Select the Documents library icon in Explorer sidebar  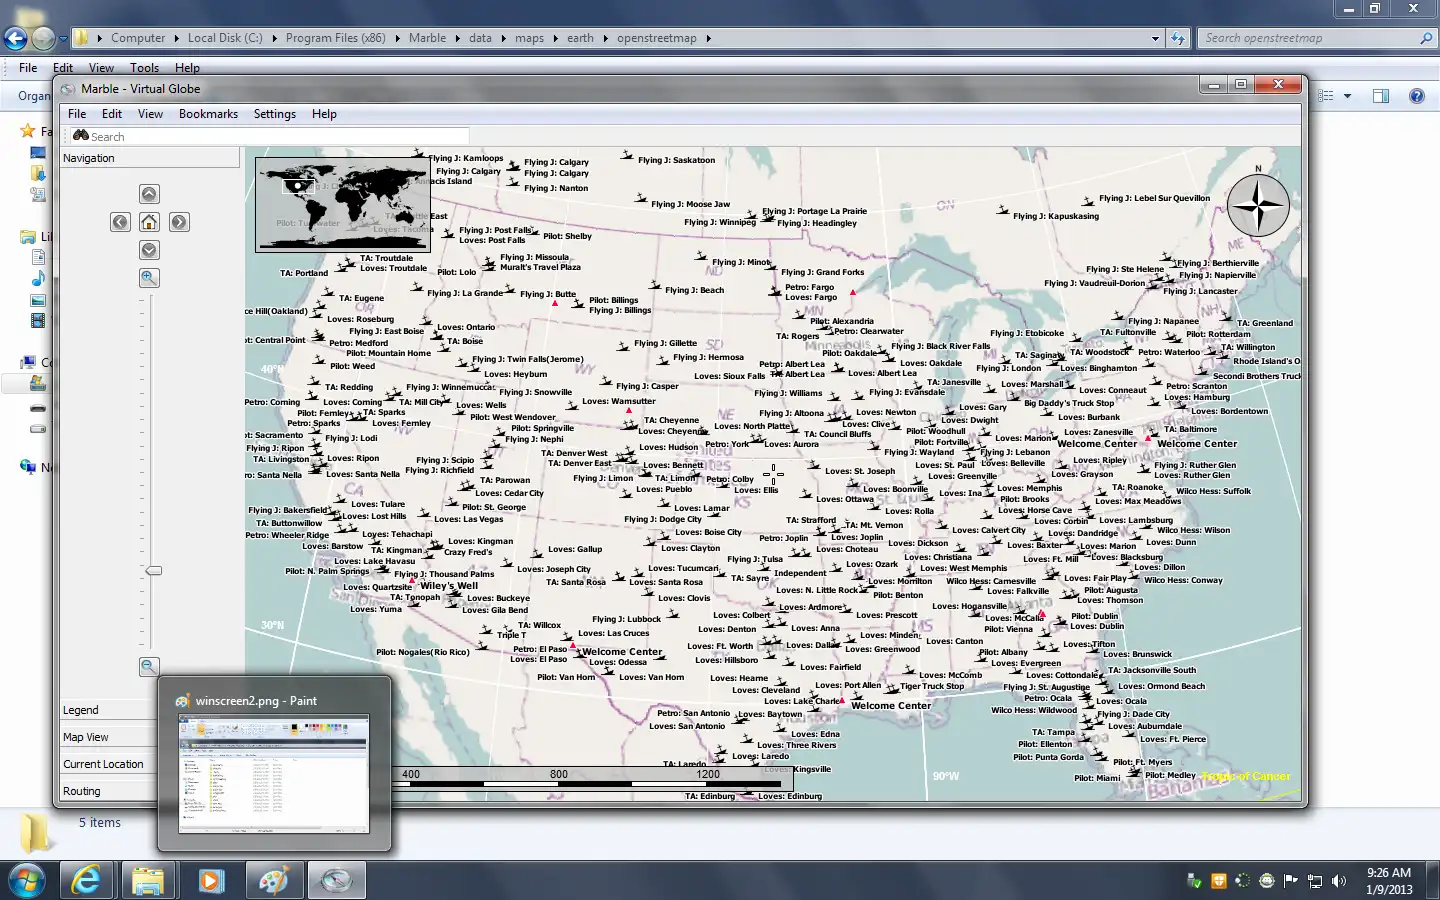click(38, 257)
